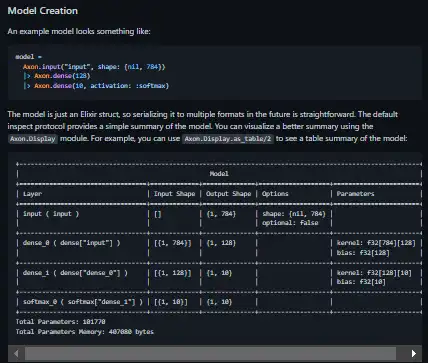Screen dimensions: 428x363
Task: Click the 'shape: {nil, 784}' option text
Action: coord(294,214)
